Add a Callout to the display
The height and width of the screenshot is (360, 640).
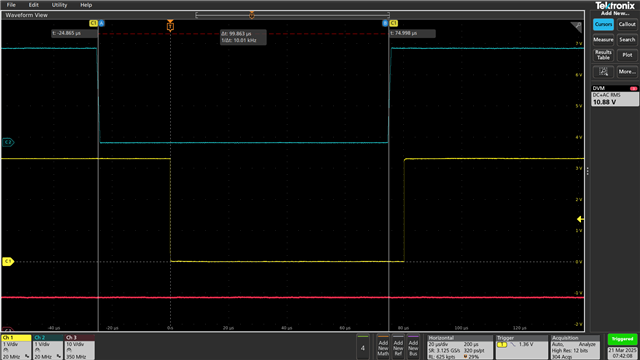click(x=627, y=24)
